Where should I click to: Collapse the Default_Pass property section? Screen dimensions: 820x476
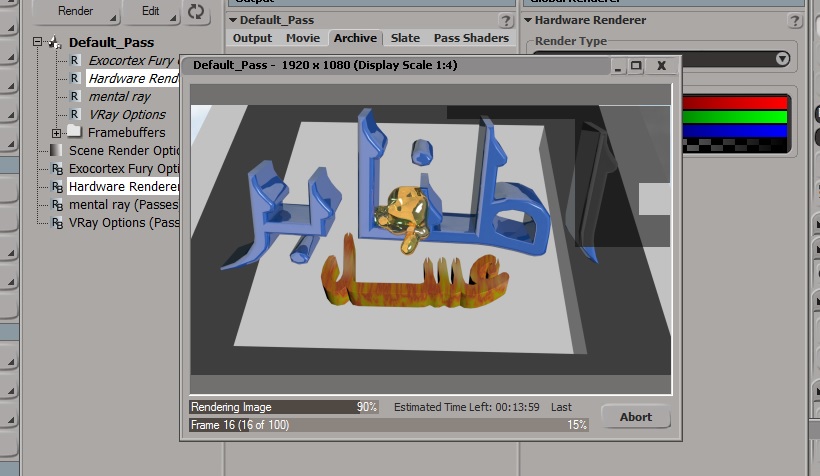coord(233,20)
